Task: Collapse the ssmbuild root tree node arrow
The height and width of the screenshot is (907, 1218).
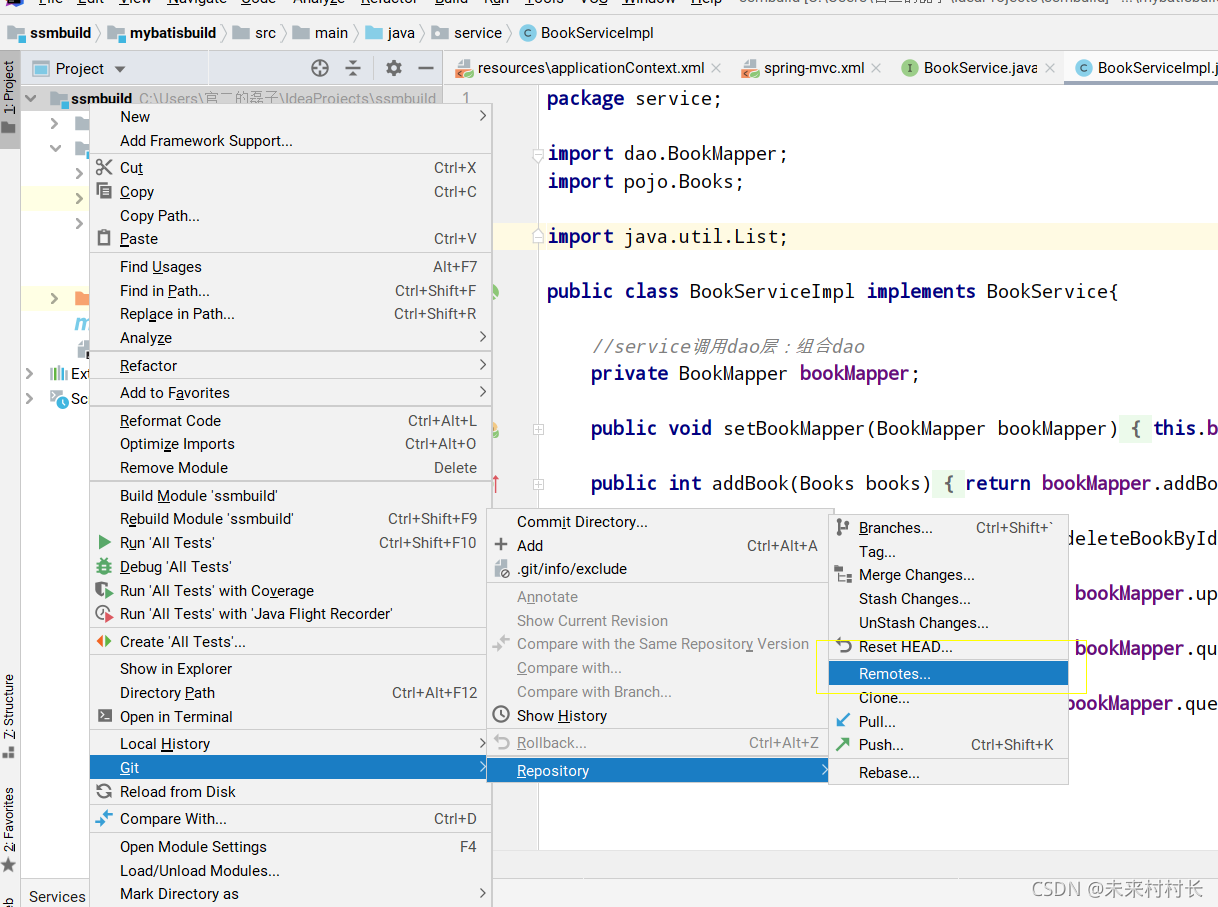Action: [x=30, y=99]
